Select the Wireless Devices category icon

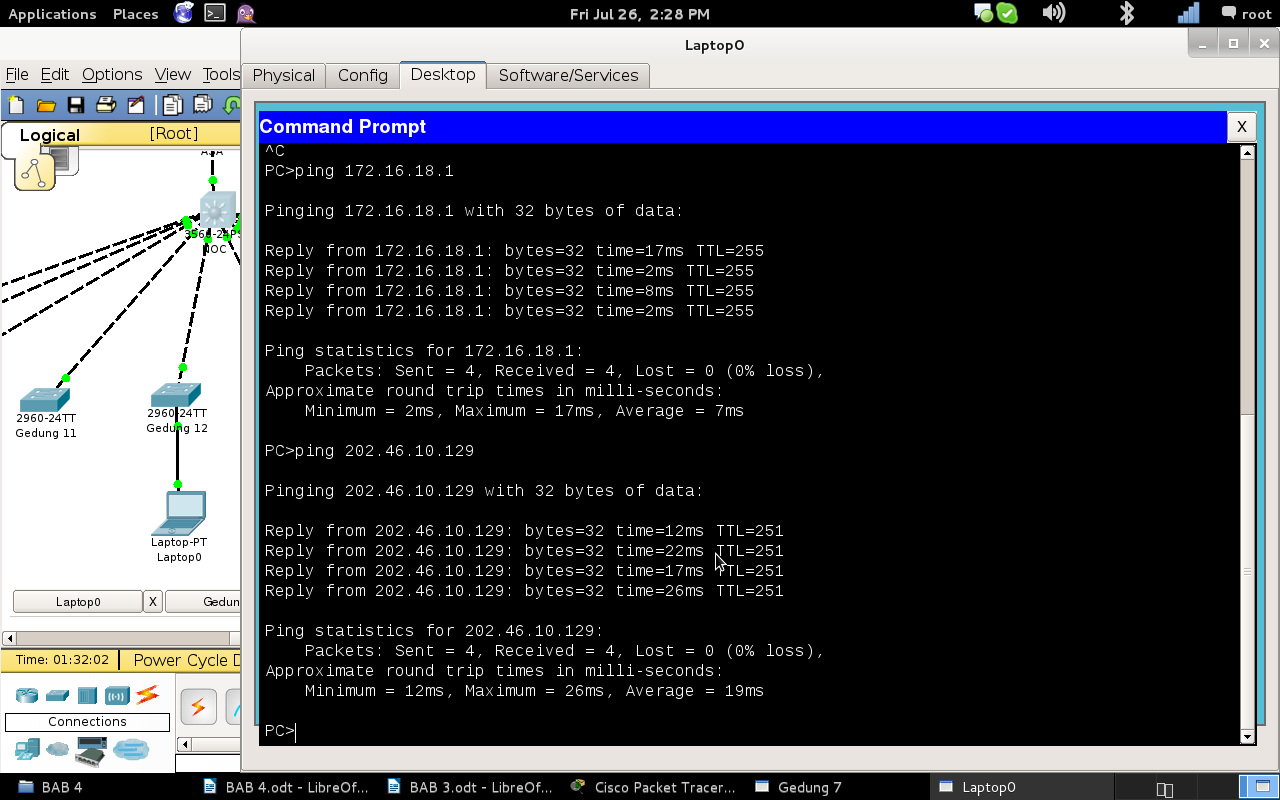117,695
